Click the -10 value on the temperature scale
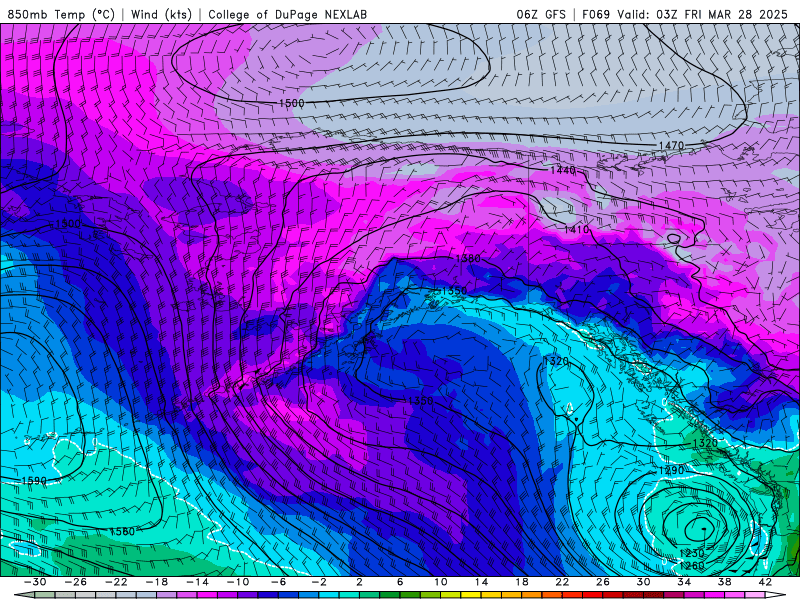This screenshot has width=800, height=600. coord(238,582)
